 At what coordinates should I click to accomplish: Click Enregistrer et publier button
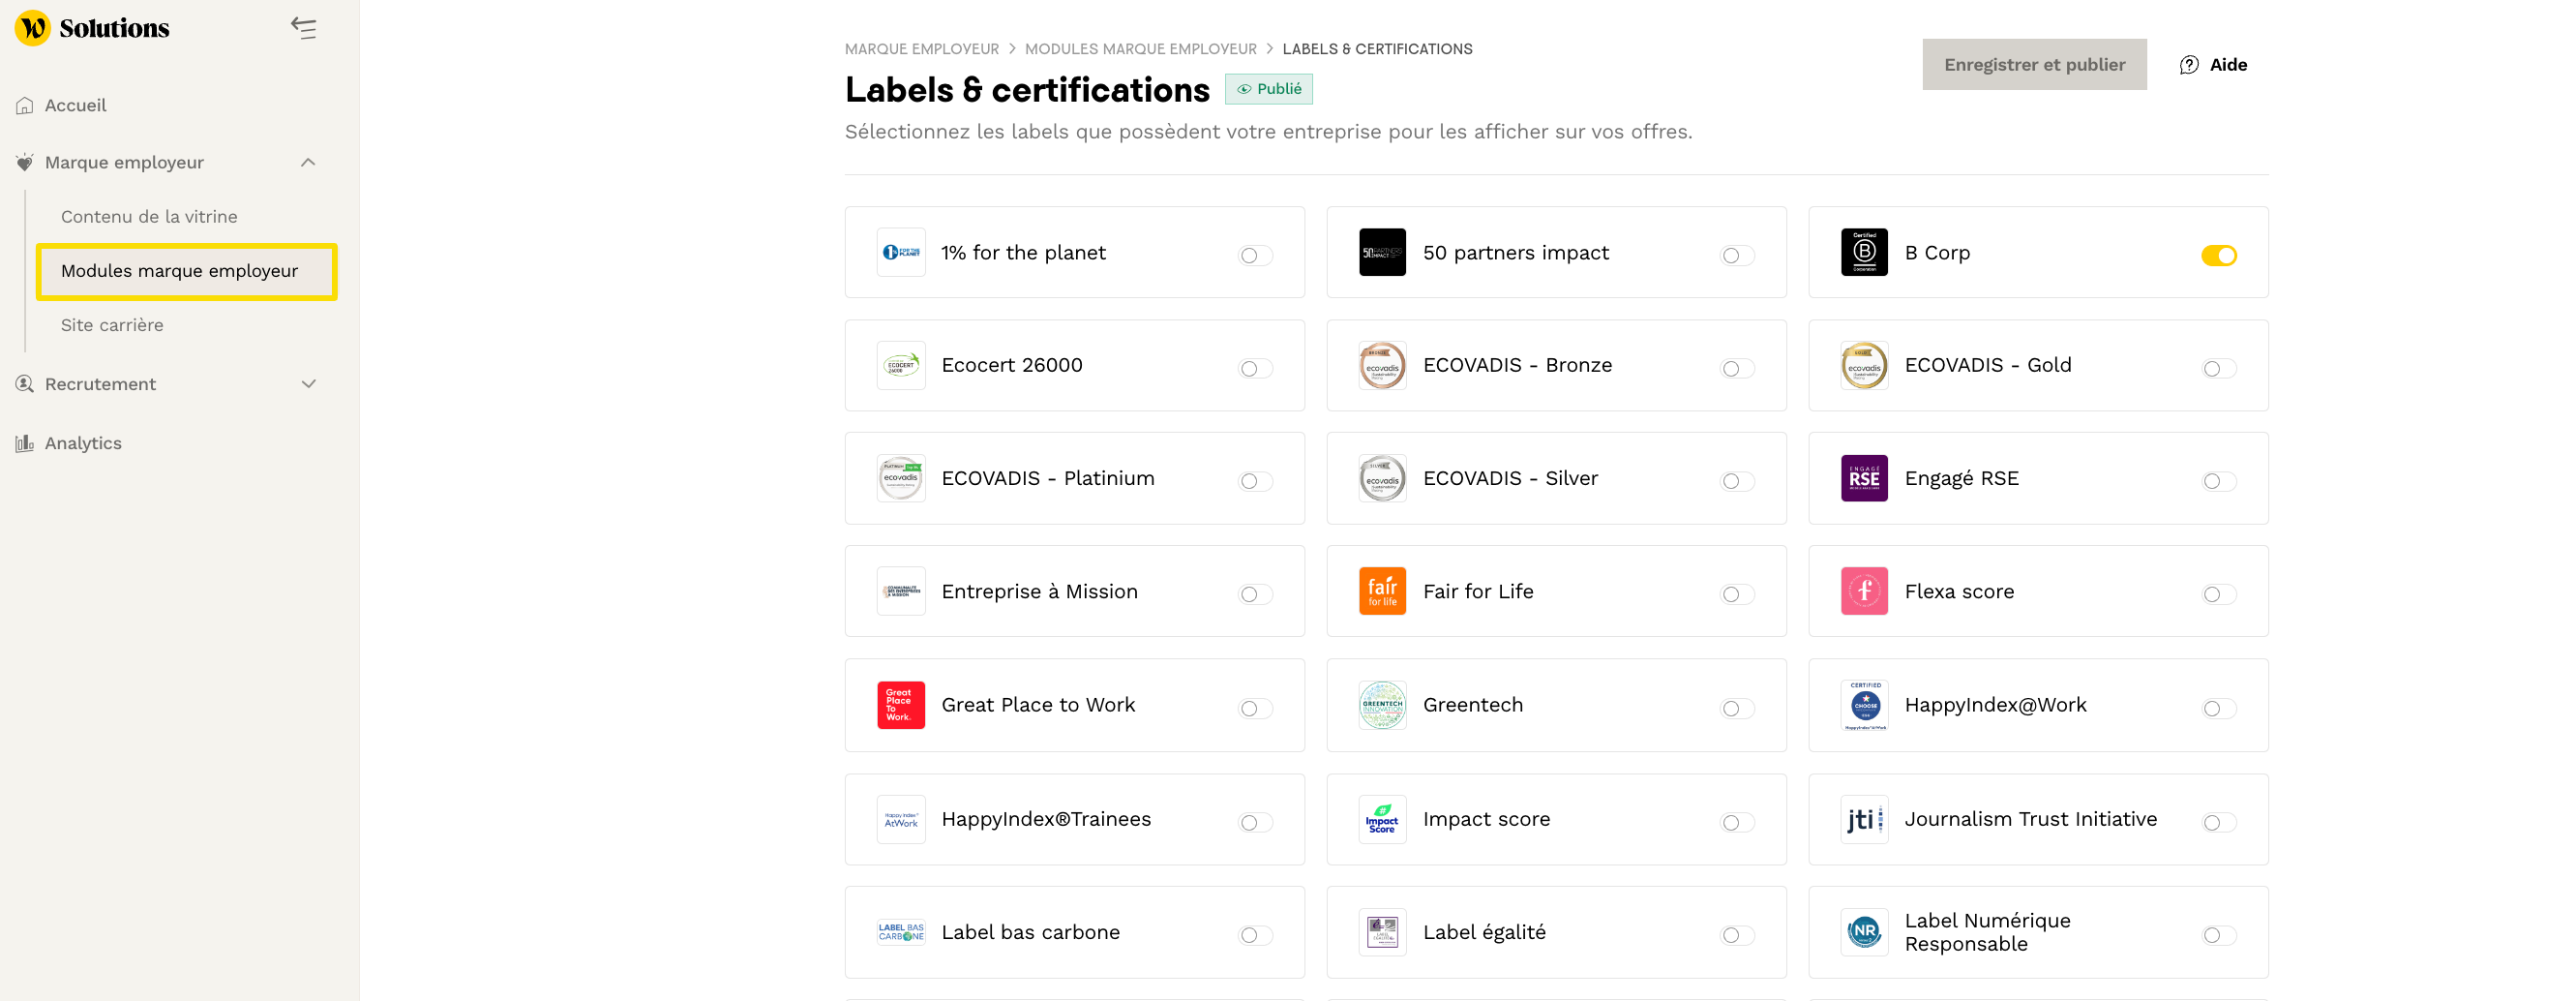pyautogui.click(x=2033, y=65)
